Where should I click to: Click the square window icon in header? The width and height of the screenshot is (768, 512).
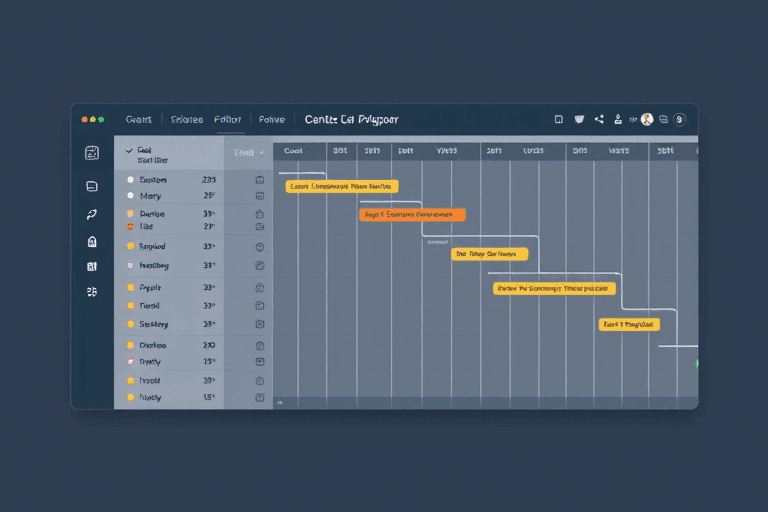(558, 119)
